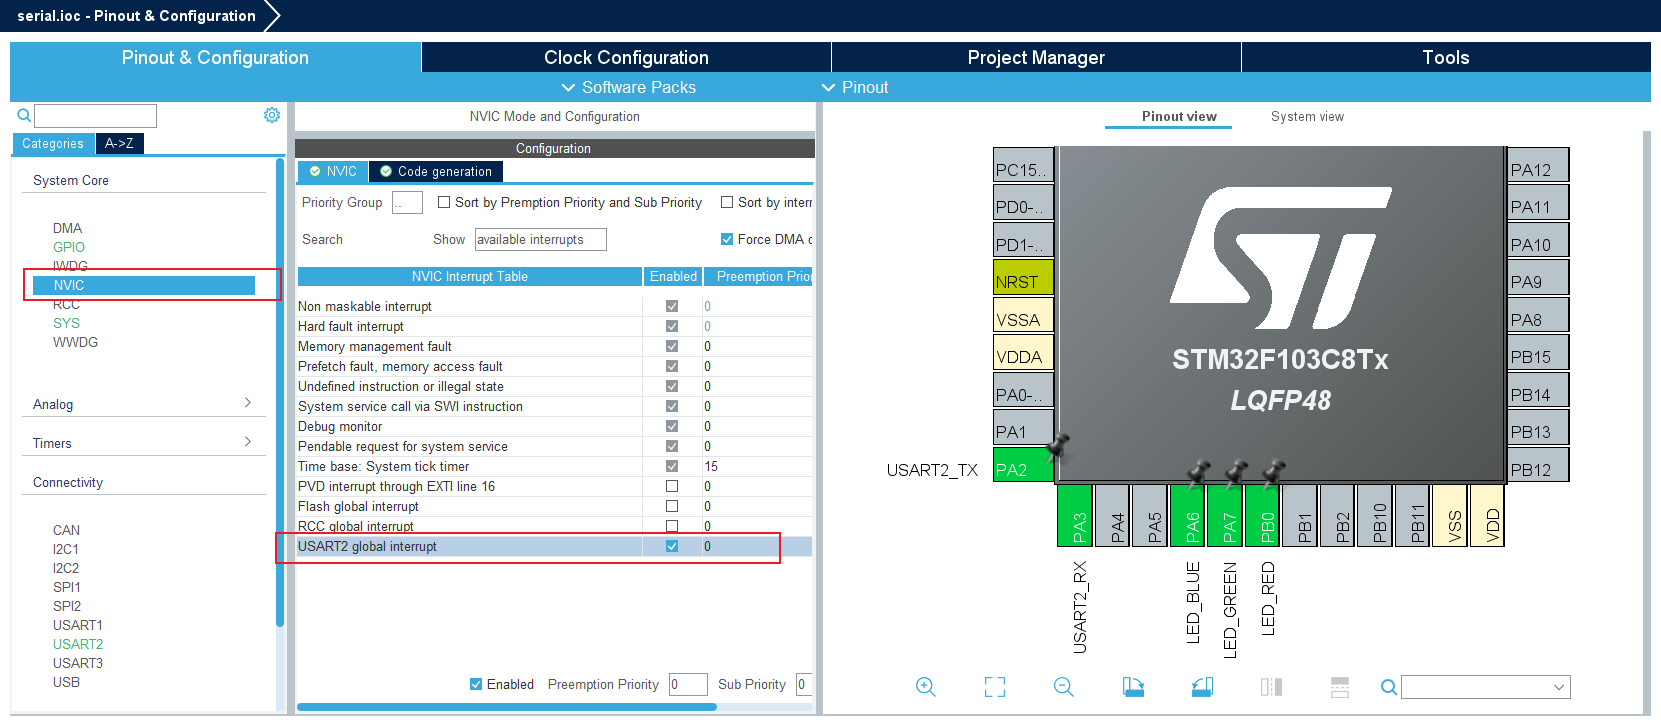Screen dimensions: 1661x726
Task: Click the peripheral search field at top left
Action: click(96, 115)
